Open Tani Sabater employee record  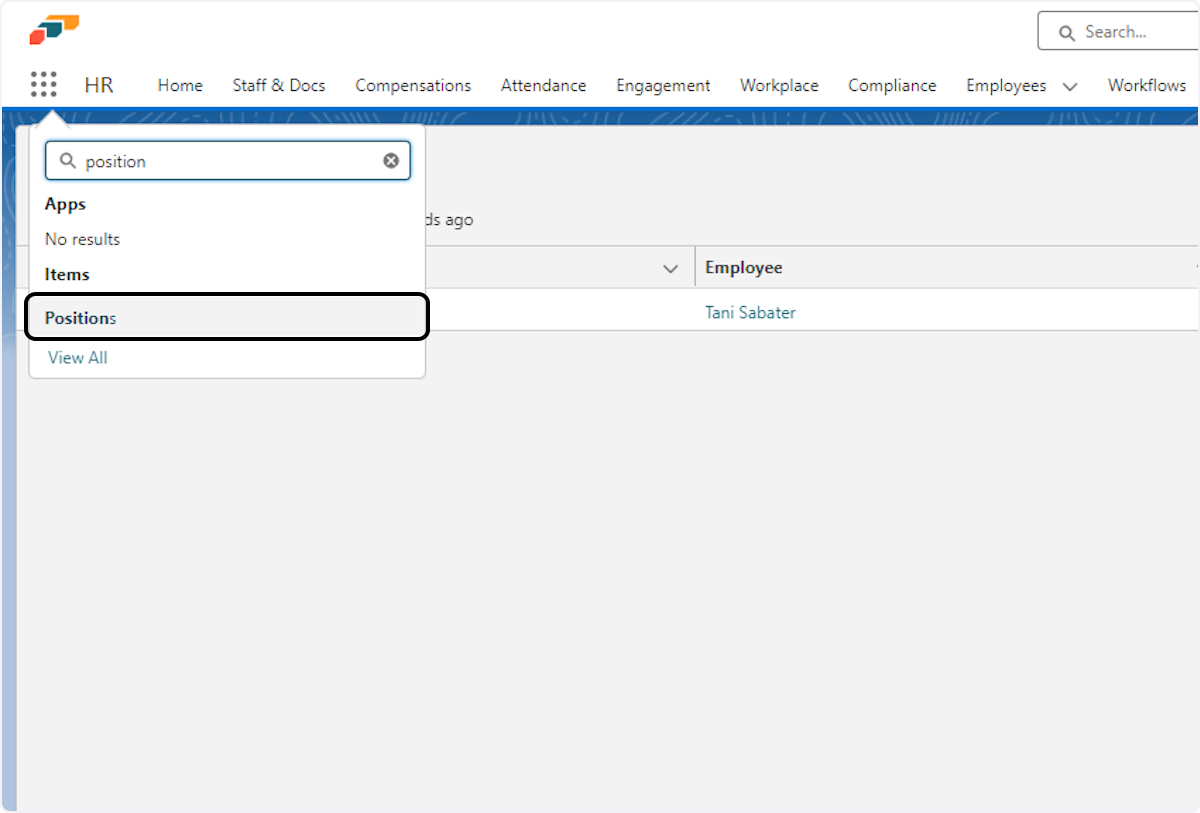point(750,312)
